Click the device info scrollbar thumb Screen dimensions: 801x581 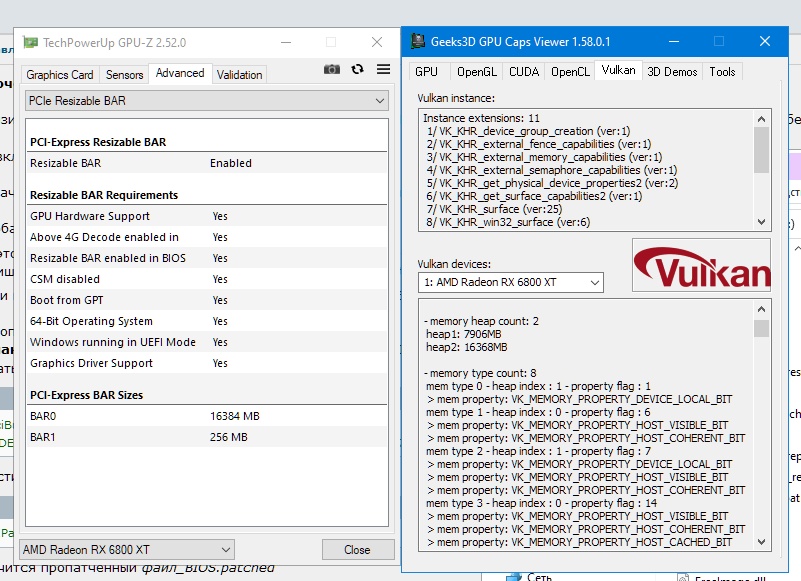tap(761, 329)
